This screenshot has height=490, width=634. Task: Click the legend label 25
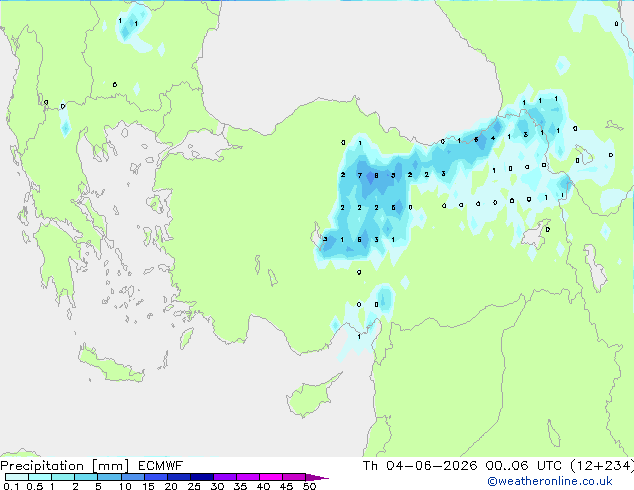click(194, 486)
